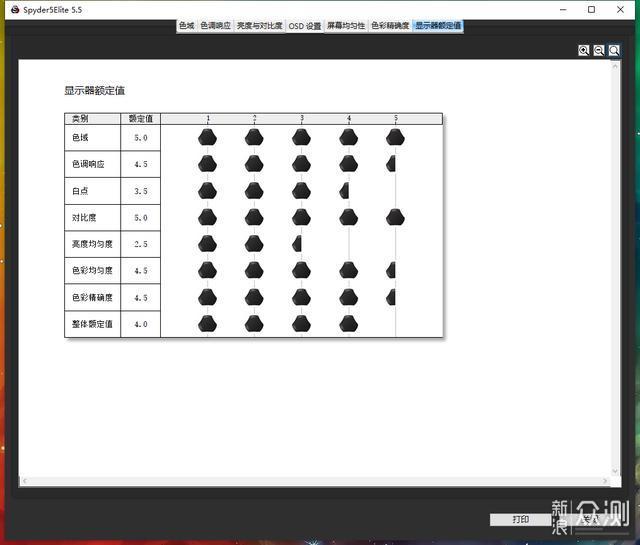The width and height of the screenshot is (640, 545).
Task: Click the 类别 column header
Action: pyautogui.click(x=80, y=119)
